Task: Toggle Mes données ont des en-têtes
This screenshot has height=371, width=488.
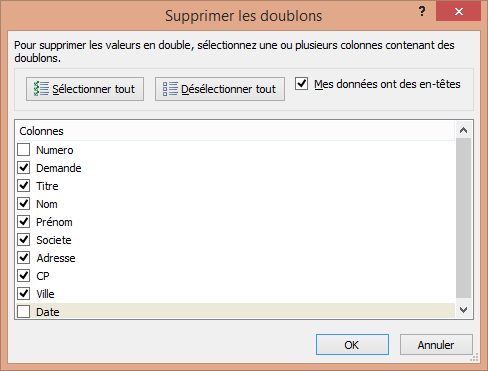Action: coord(301,83)
